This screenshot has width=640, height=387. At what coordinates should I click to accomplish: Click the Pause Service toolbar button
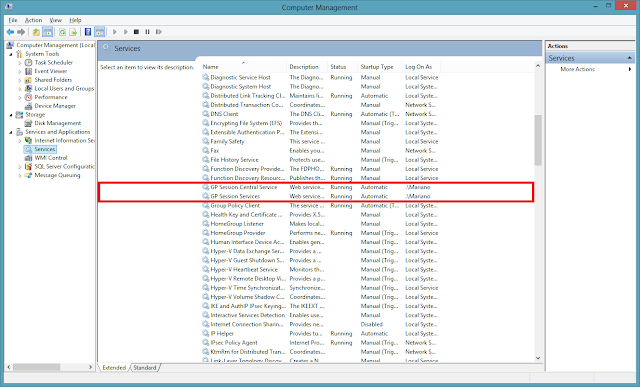(147, 32)
